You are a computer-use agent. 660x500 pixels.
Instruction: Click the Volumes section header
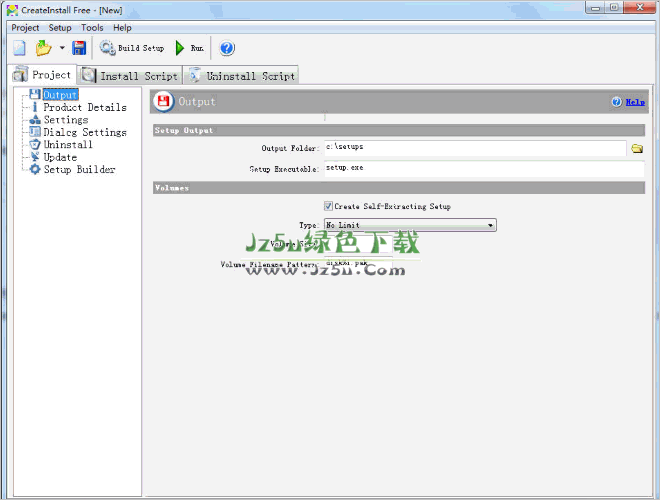click(x=399, y=188)
